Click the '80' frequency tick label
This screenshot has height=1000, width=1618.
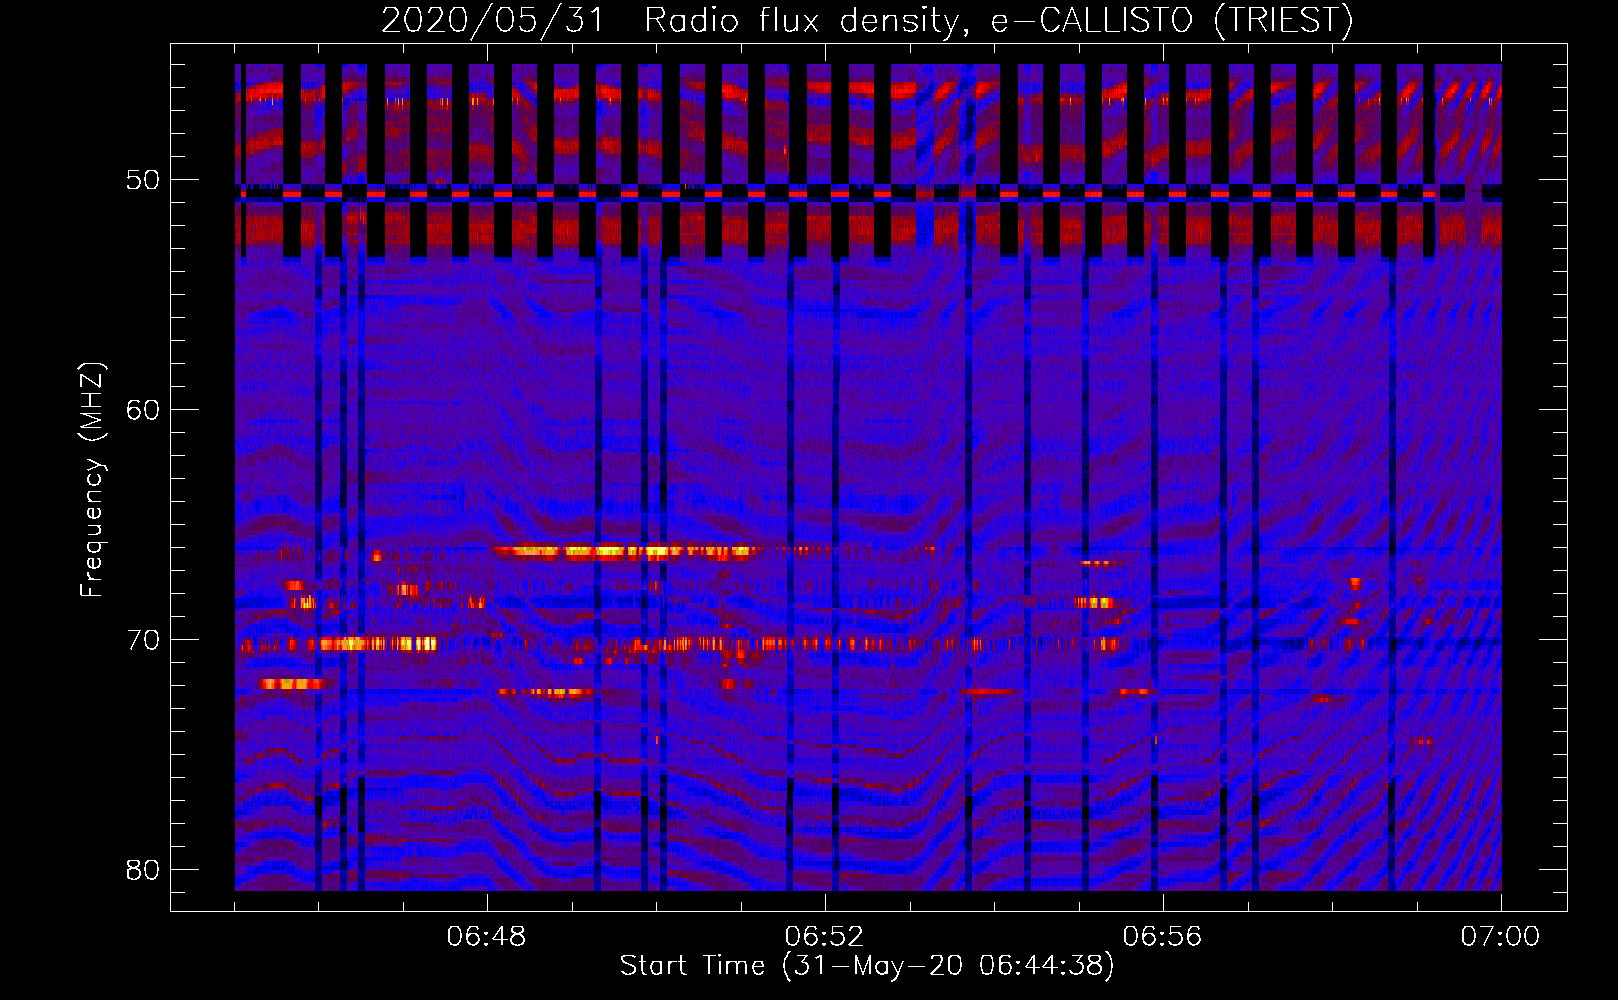tap(143, 869)
